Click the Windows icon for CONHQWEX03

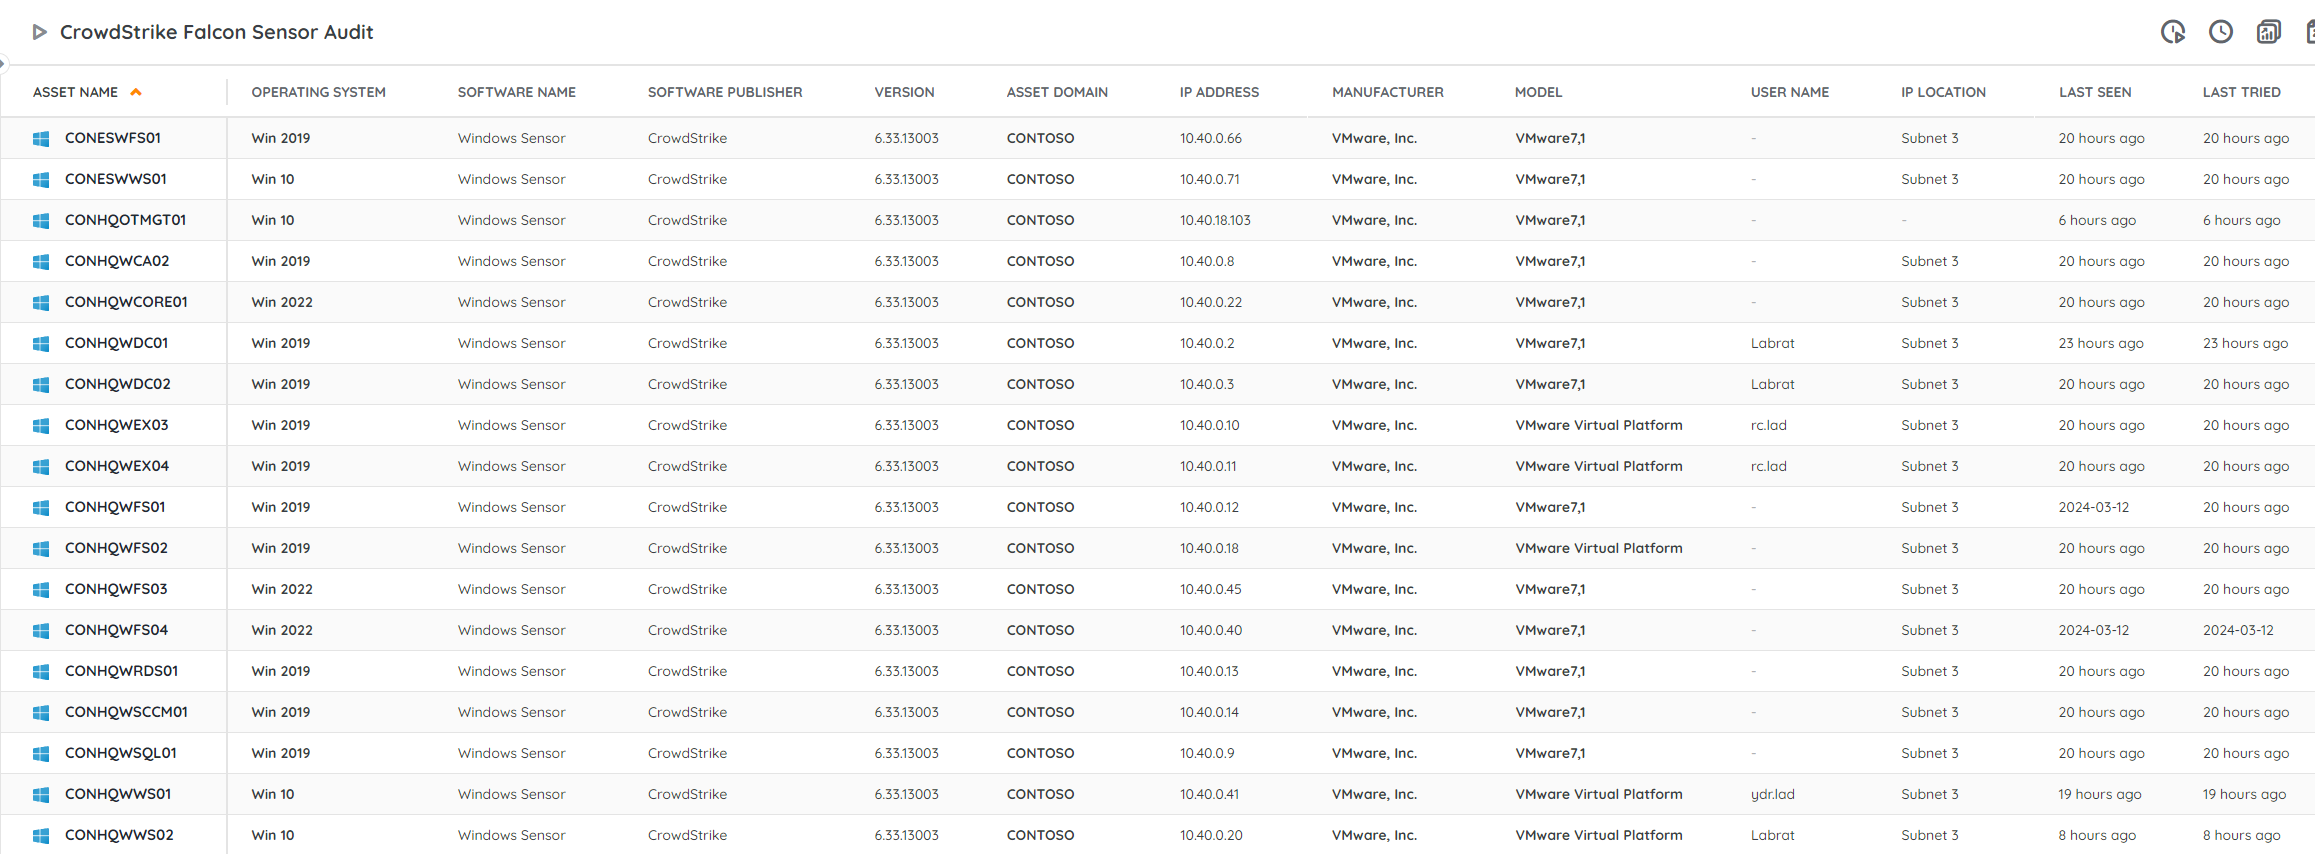[41, 426]
